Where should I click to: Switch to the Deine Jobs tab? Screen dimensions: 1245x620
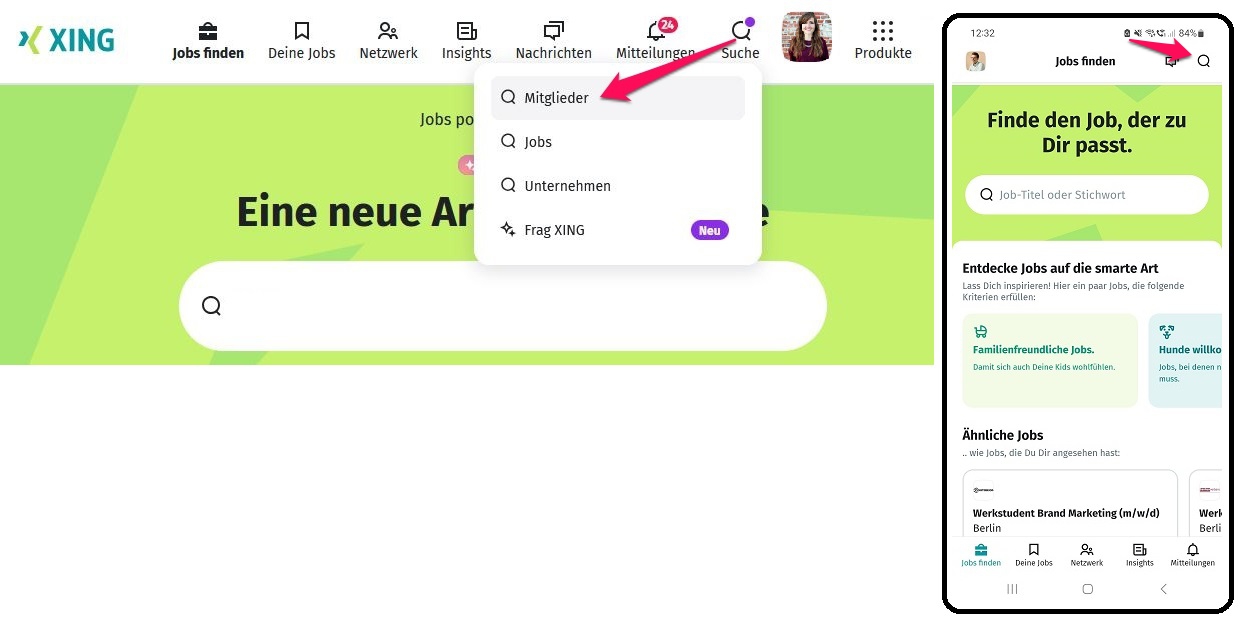pyautogui.click(x=301, y=31)
